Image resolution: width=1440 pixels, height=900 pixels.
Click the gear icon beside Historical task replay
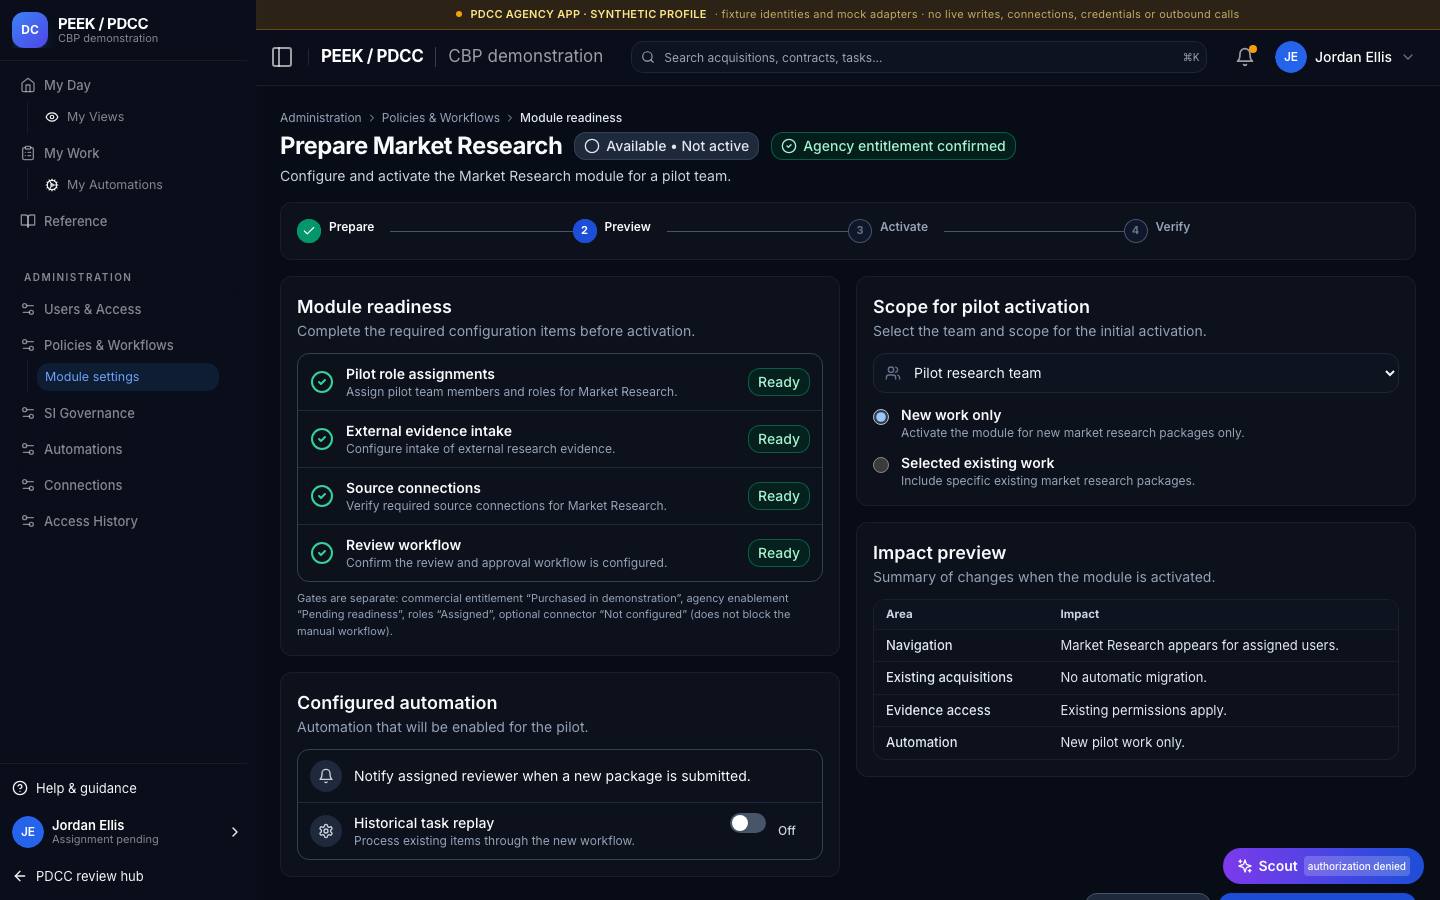(326, 830)
